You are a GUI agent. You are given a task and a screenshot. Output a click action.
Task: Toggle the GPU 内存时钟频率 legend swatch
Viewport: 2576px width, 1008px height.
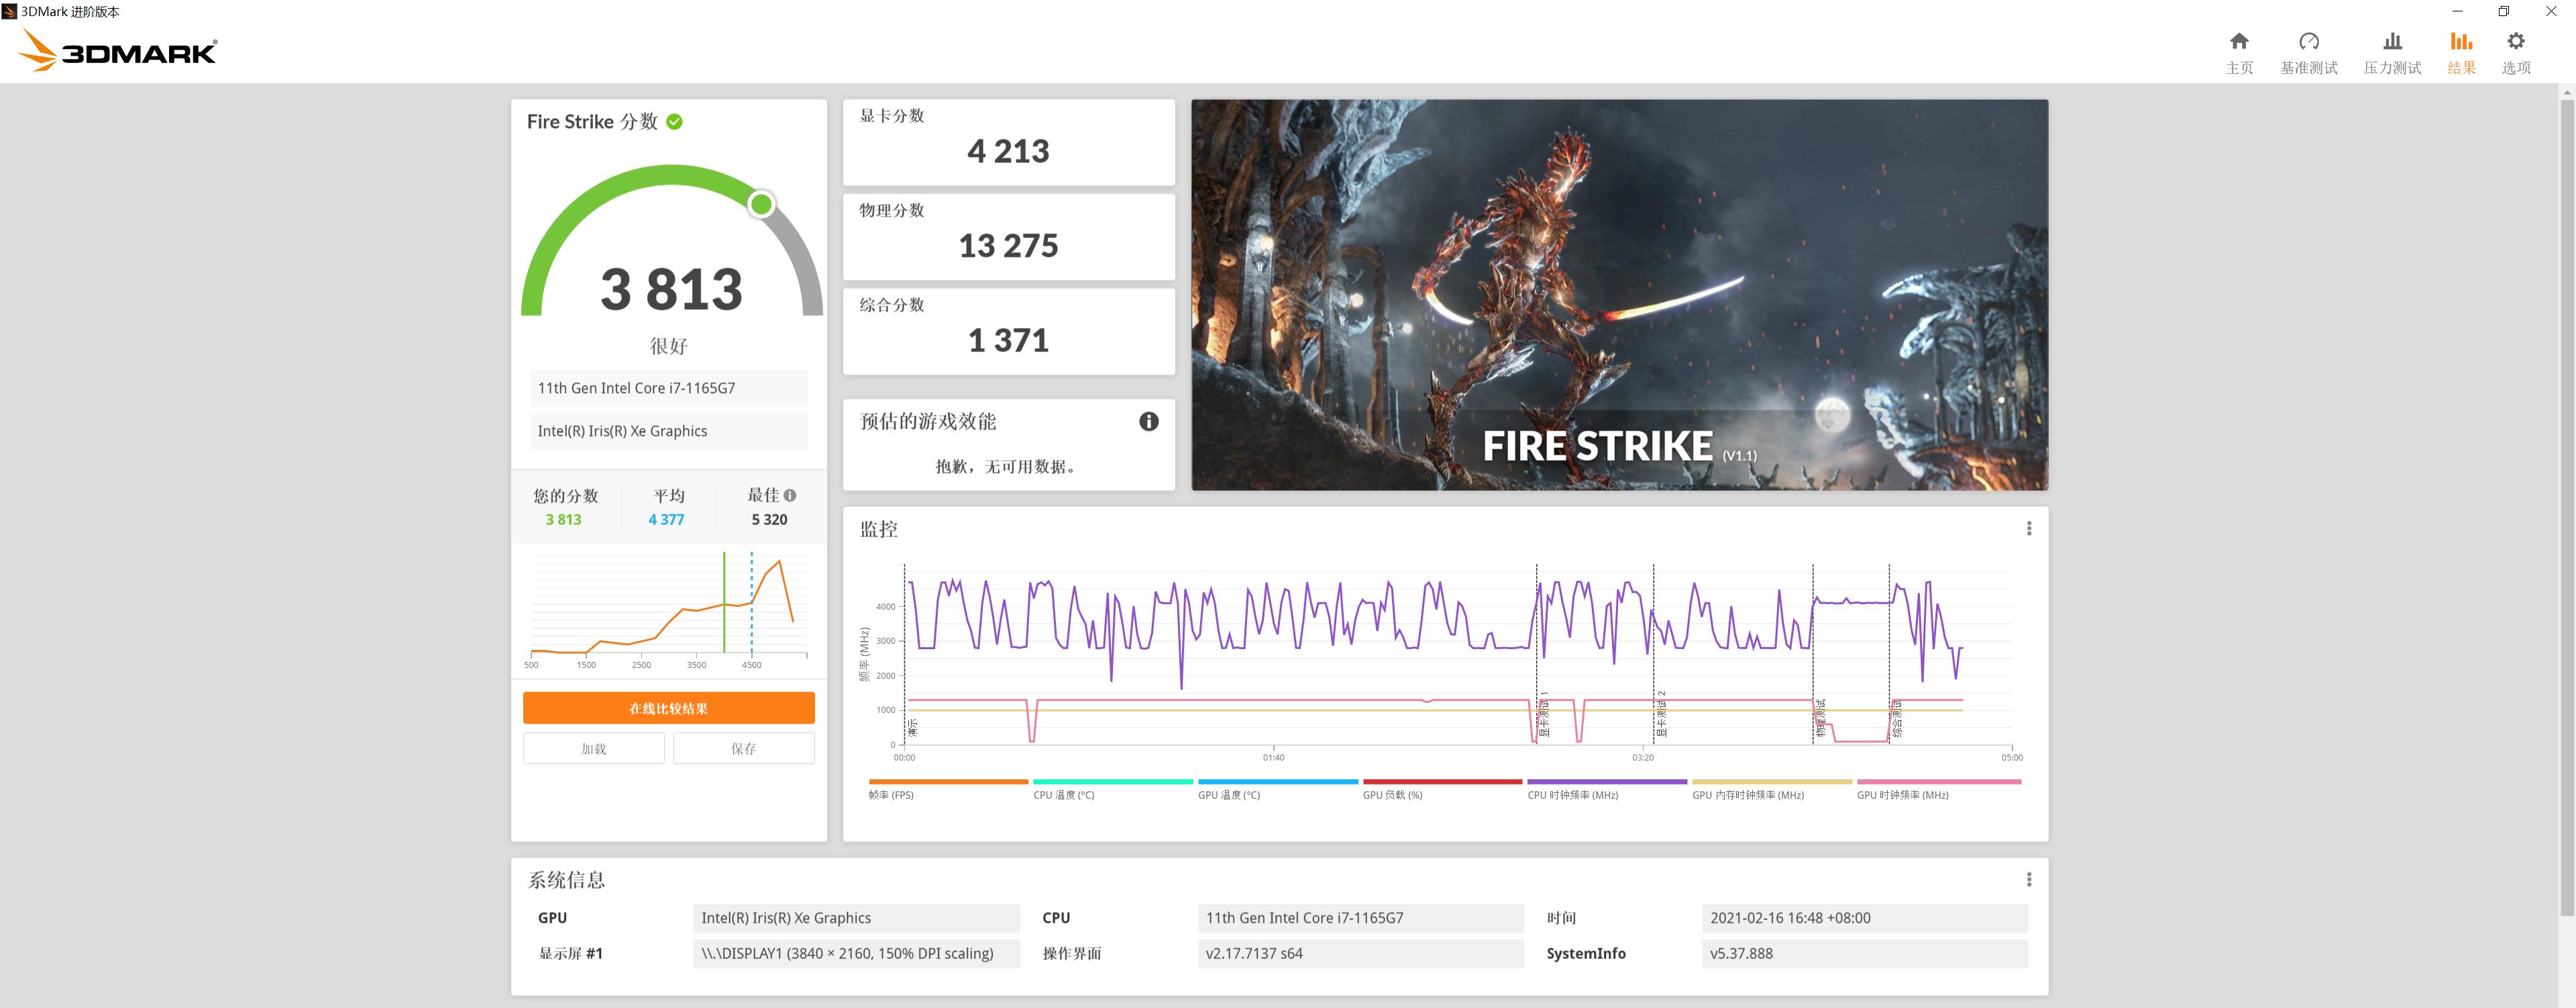pos(1771,782)
